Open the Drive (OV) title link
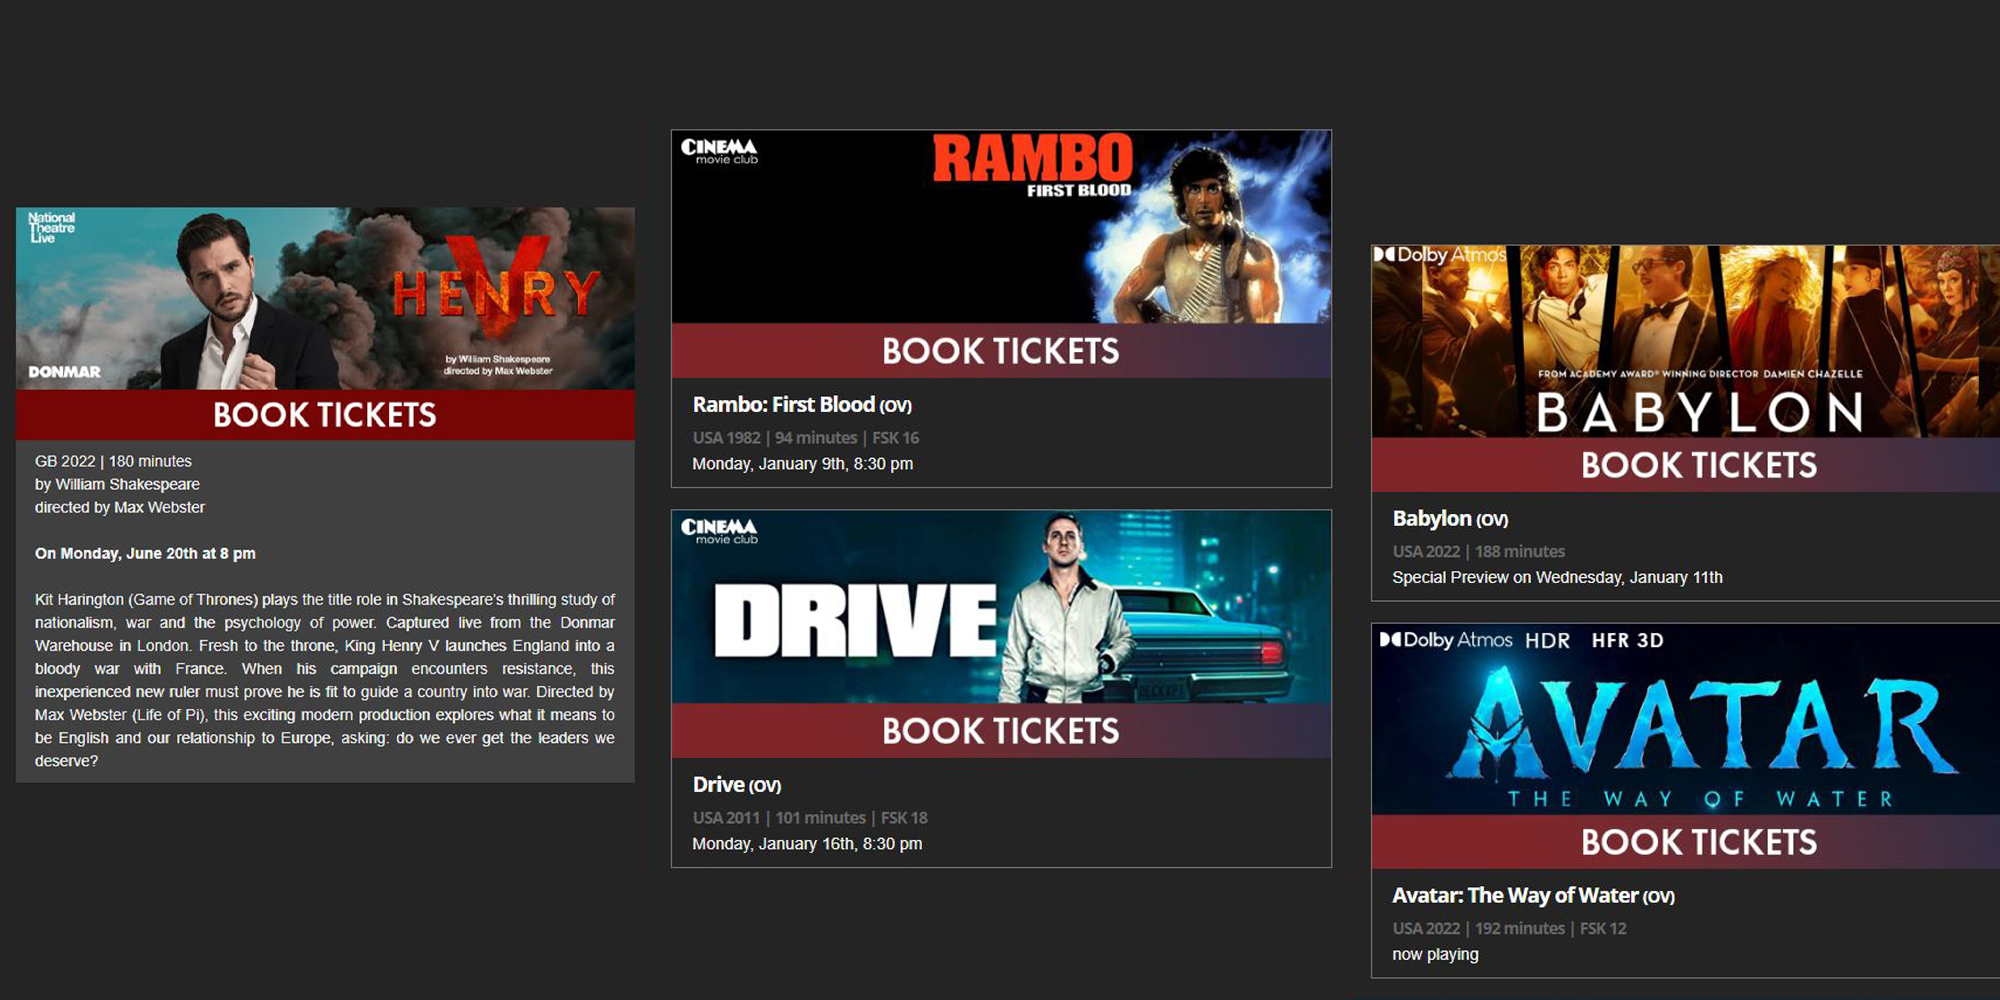Screen dimensions: 2000x1000 (737, 785)
